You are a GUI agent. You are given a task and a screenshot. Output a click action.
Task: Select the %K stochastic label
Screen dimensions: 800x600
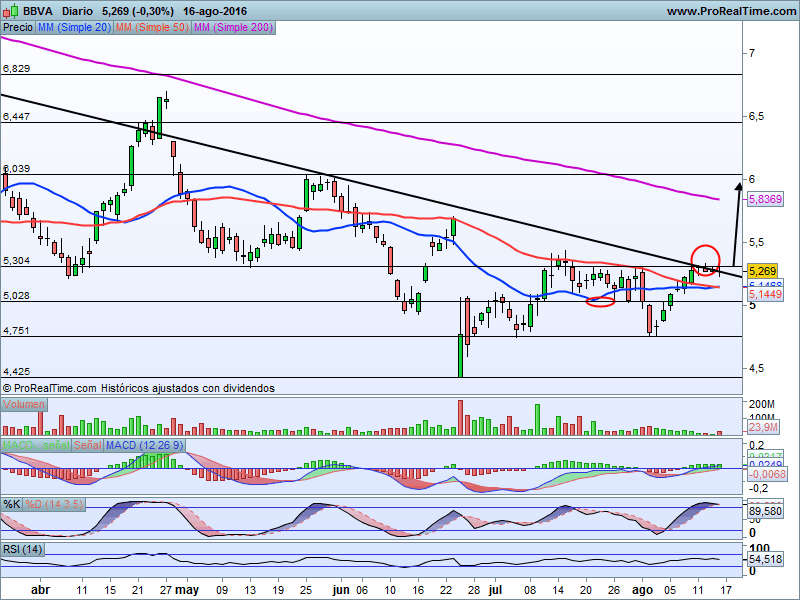12,505
